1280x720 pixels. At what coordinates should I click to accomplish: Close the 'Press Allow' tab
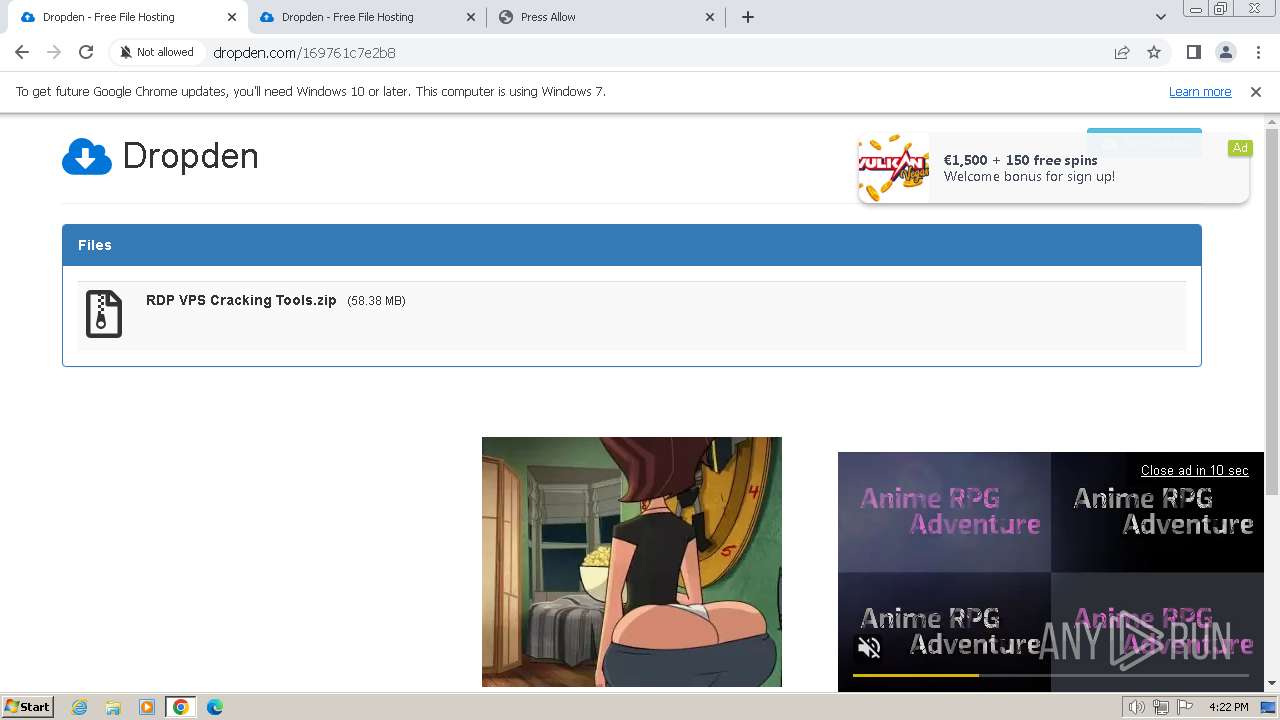[710, 17]
